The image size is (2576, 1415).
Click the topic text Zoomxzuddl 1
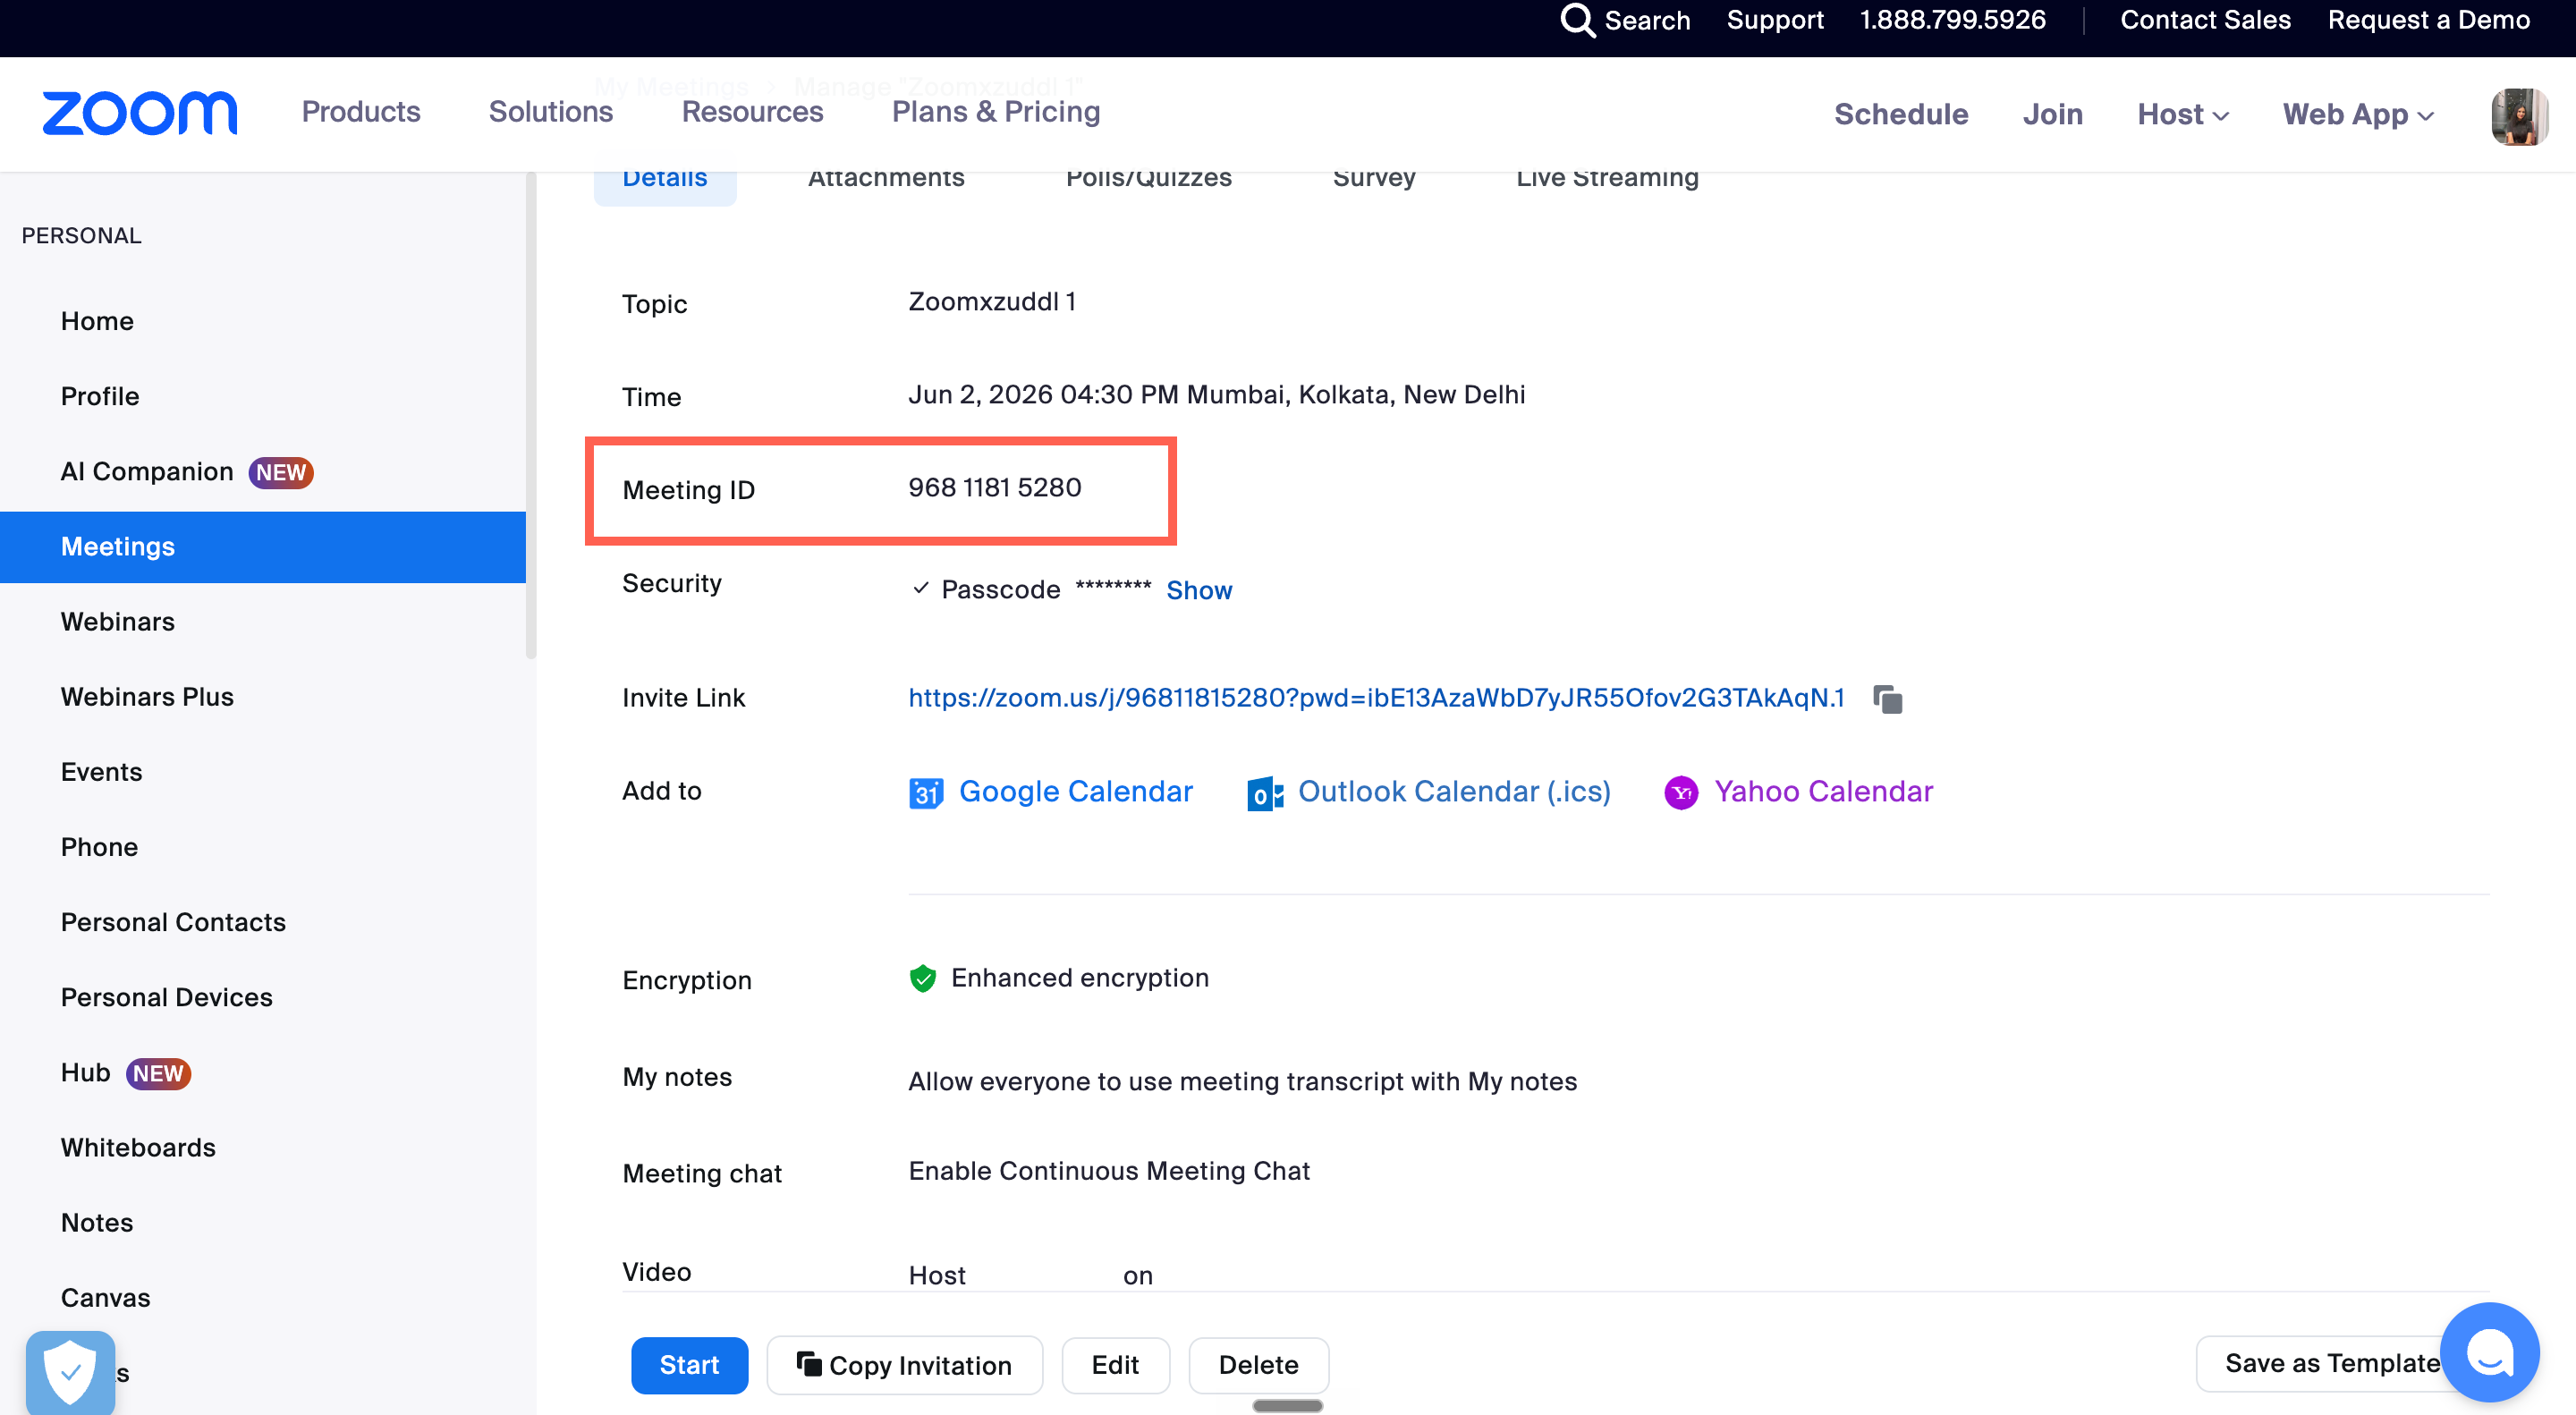pyautogui.click(x=992, y=302)
